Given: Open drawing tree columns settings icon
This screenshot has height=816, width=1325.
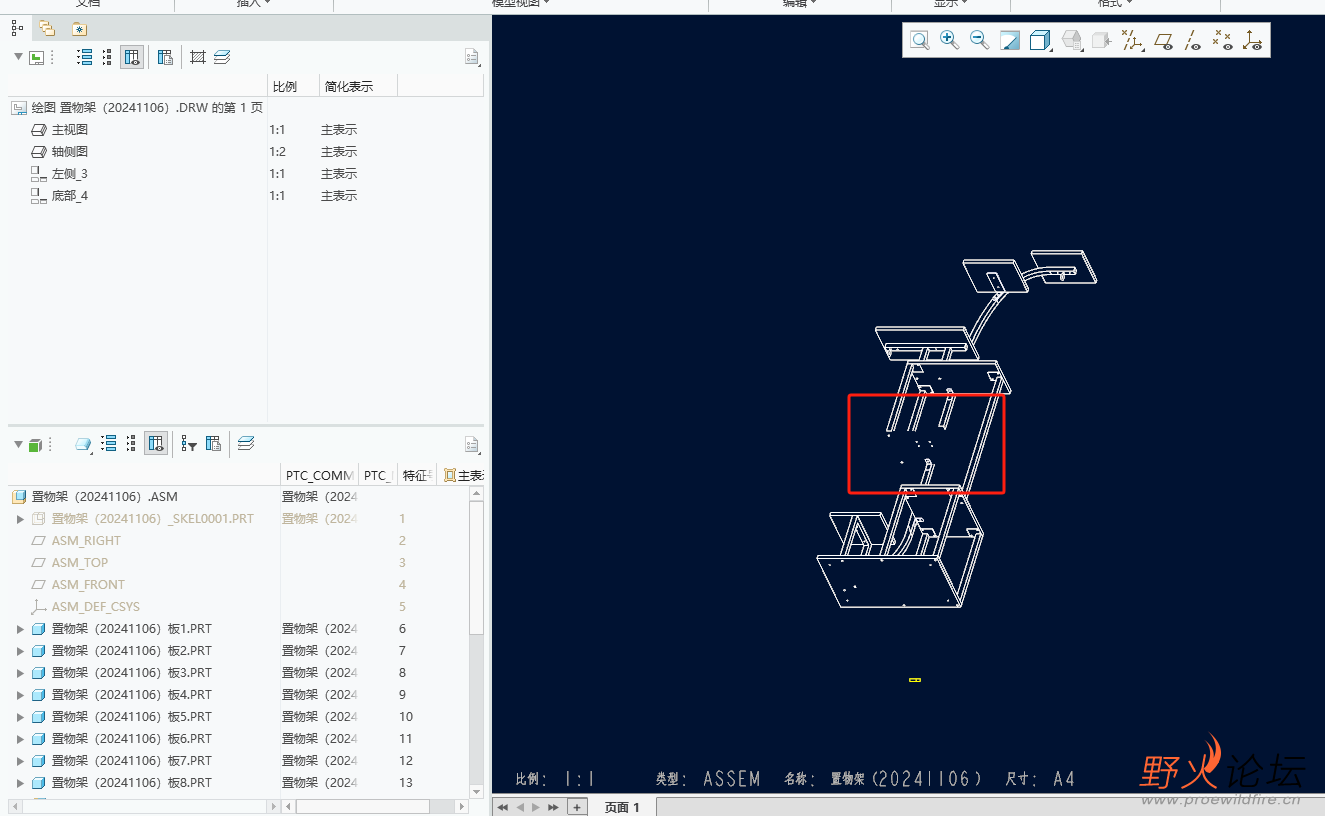Looking at the screenshot, I should click(x=165, y=57).
